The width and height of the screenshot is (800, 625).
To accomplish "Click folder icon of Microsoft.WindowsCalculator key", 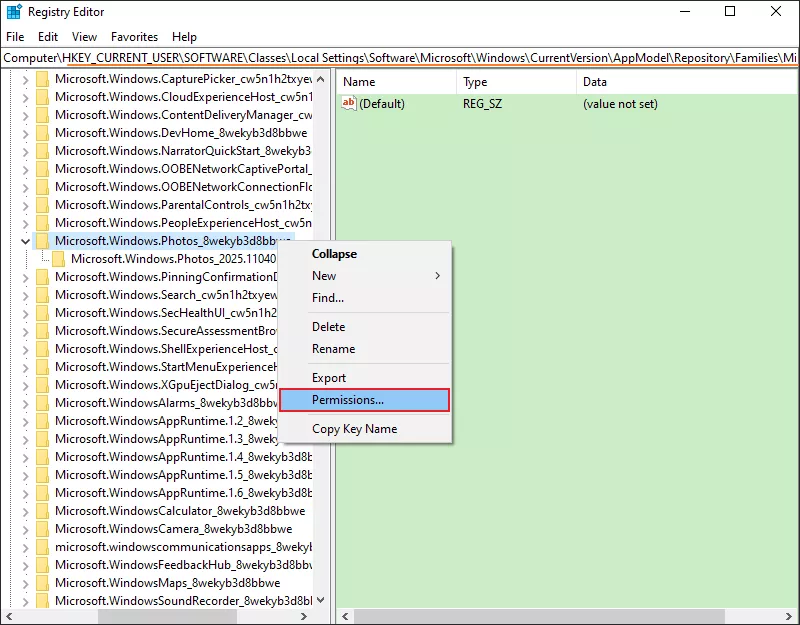I will [x=43, y=511].
